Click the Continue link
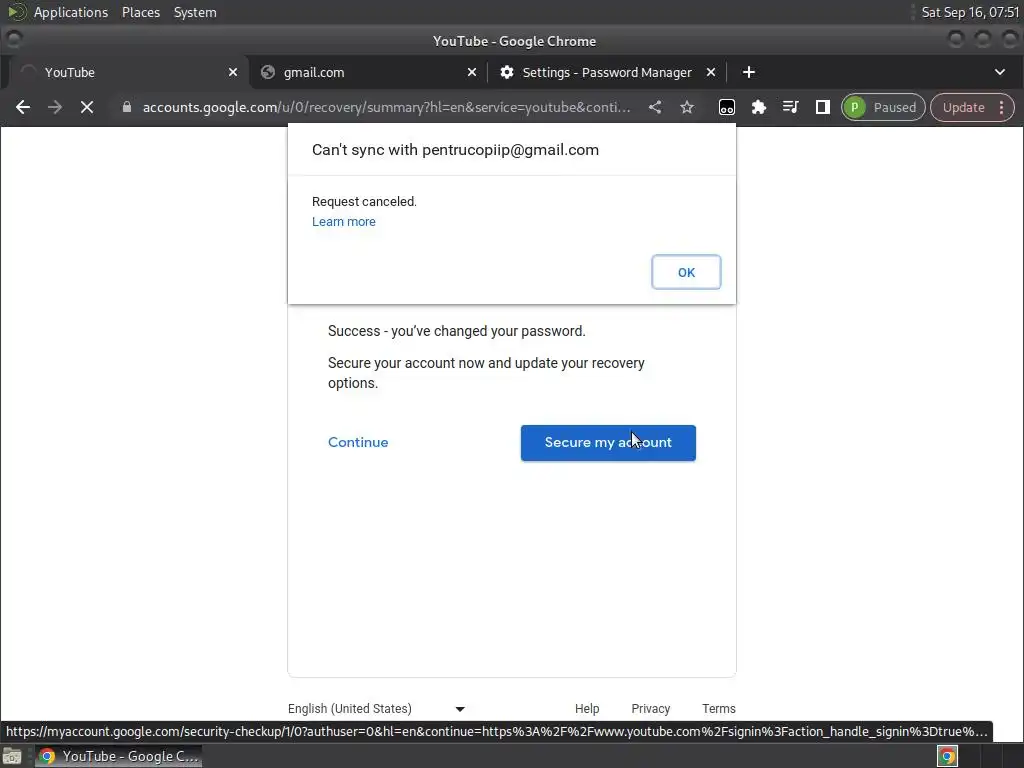 click(x=358, y=442)
